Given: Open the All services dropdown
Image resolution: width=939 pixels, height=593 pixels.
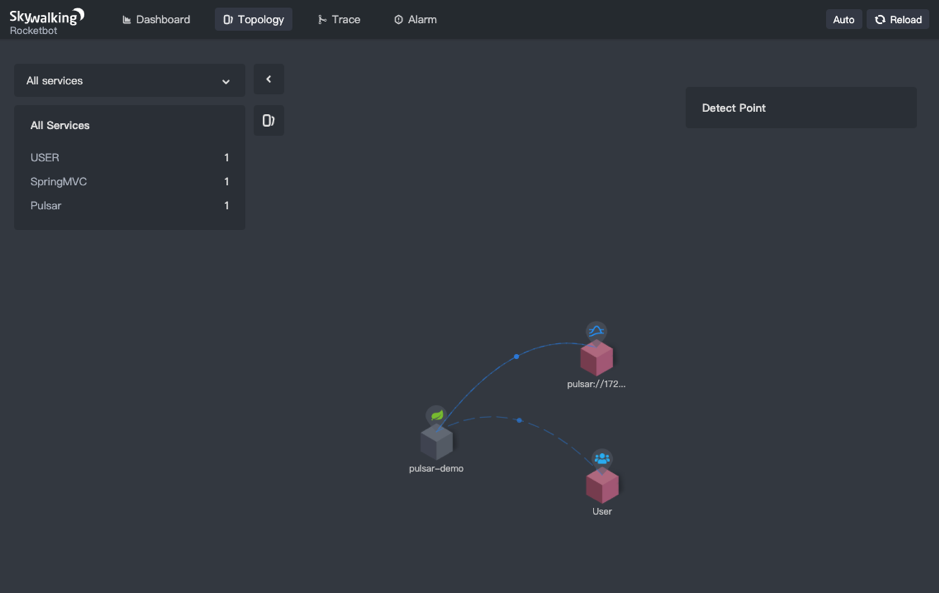Looking at the screenshot, I should point(129,80).
